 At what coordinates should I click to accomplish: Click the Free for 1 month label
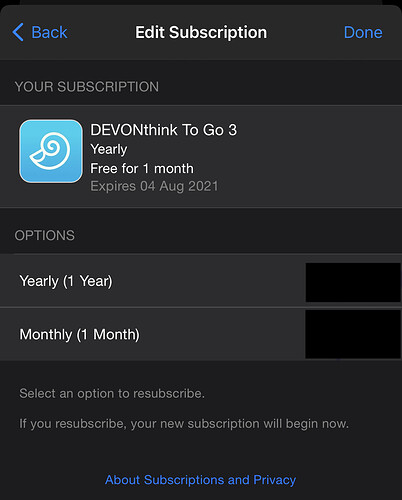point(142,168)
